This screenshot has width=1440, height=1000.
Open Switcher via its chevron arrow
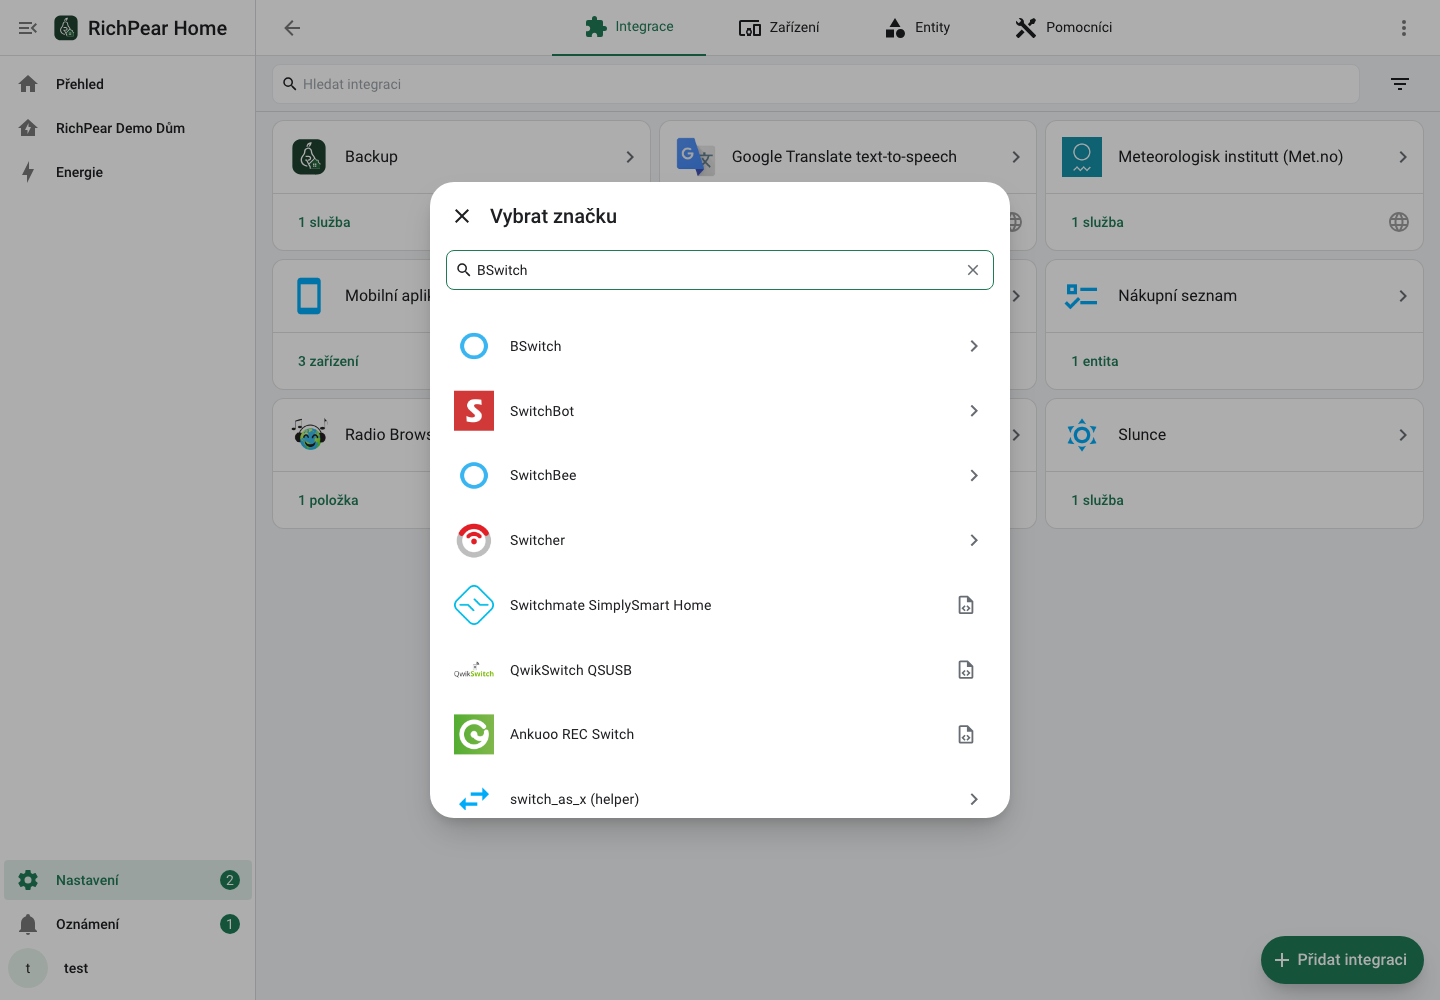[x=974, y=540]
